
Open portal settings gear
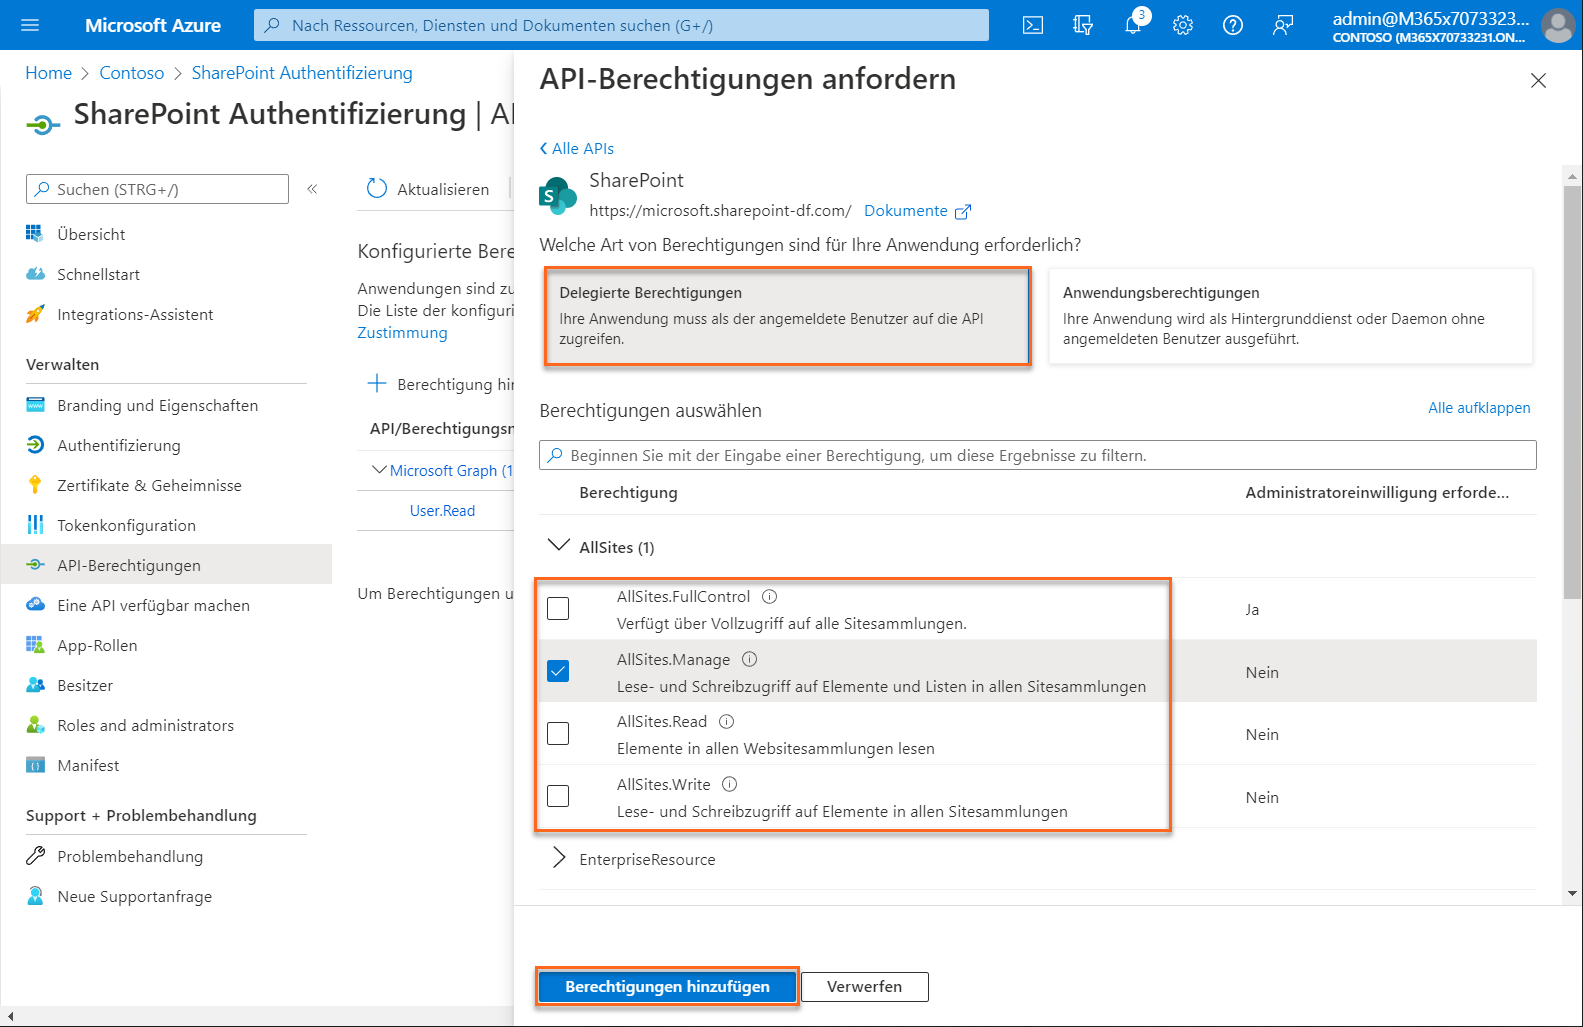click(x=1183, y=25)
